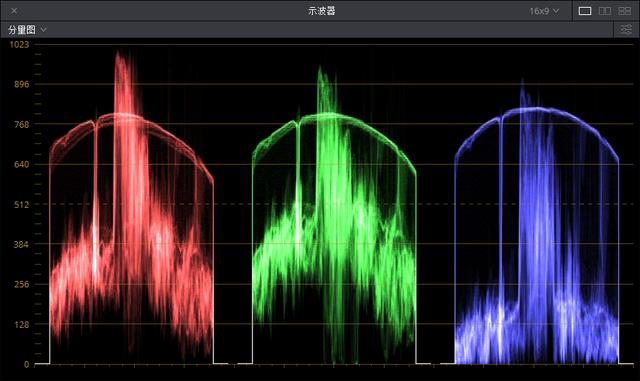
Task: Switch to dual scope view layout
Action: (604, 11)
